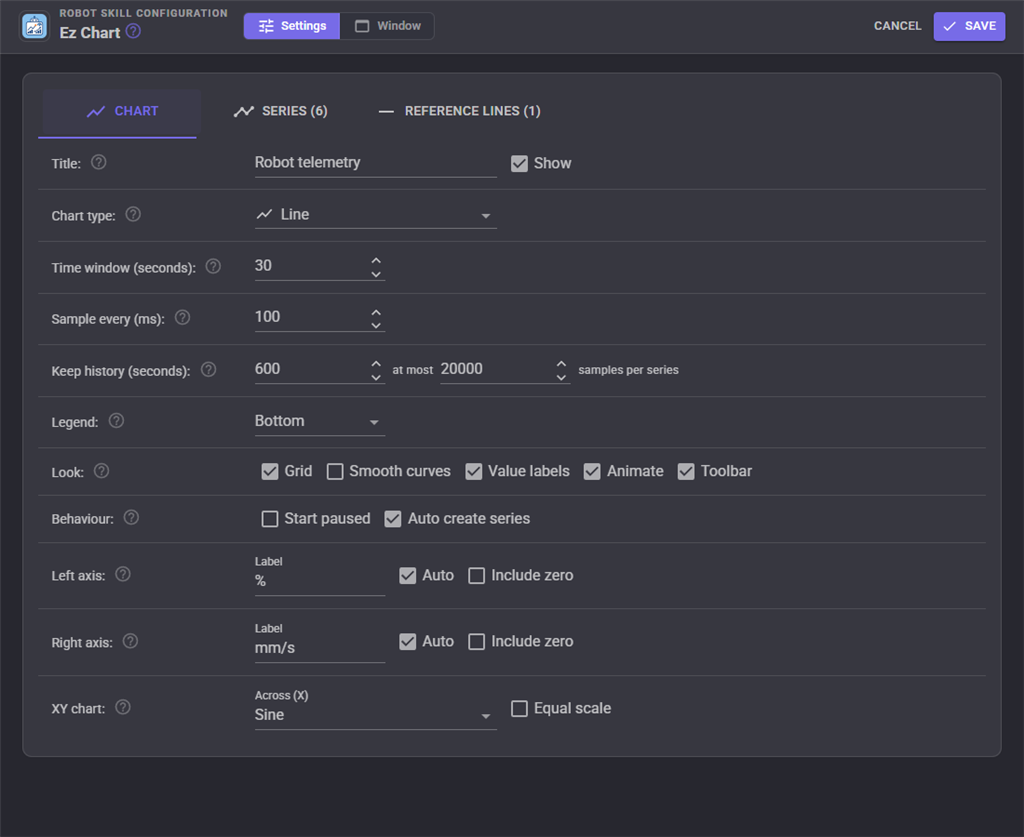This screenshot has width=1024, height=837.
Task: Open the SERIES (6) tab
Action: point(281,111)
